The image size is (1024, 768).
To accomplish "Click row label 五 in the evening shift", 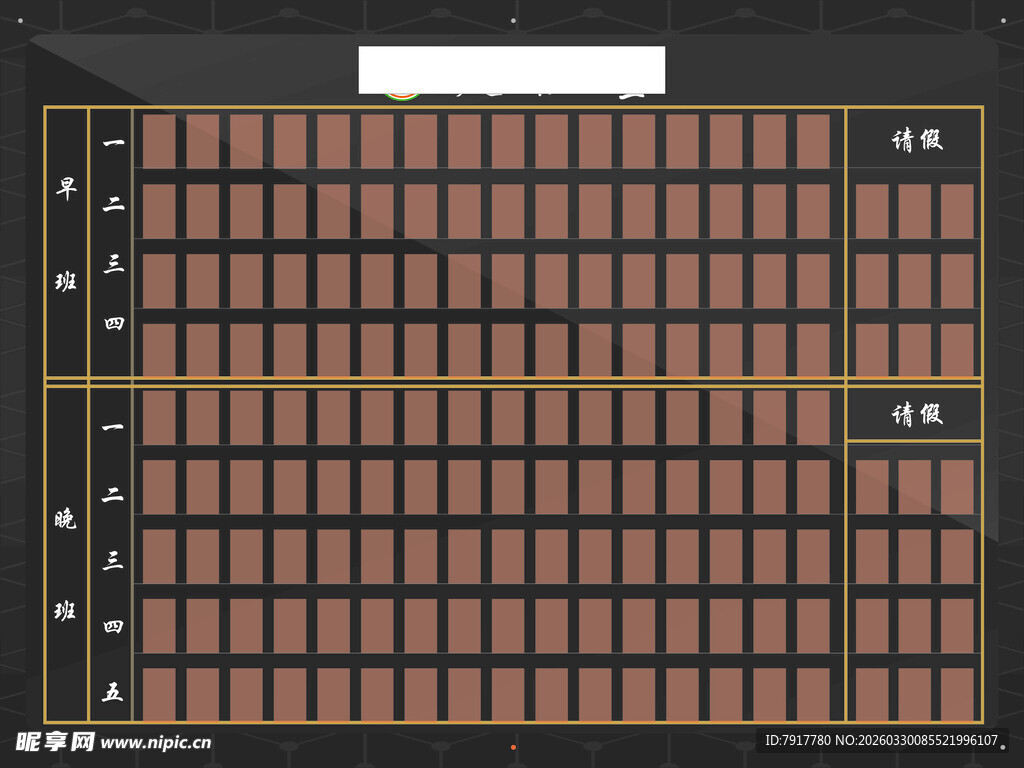I will (x=113, y=692).
